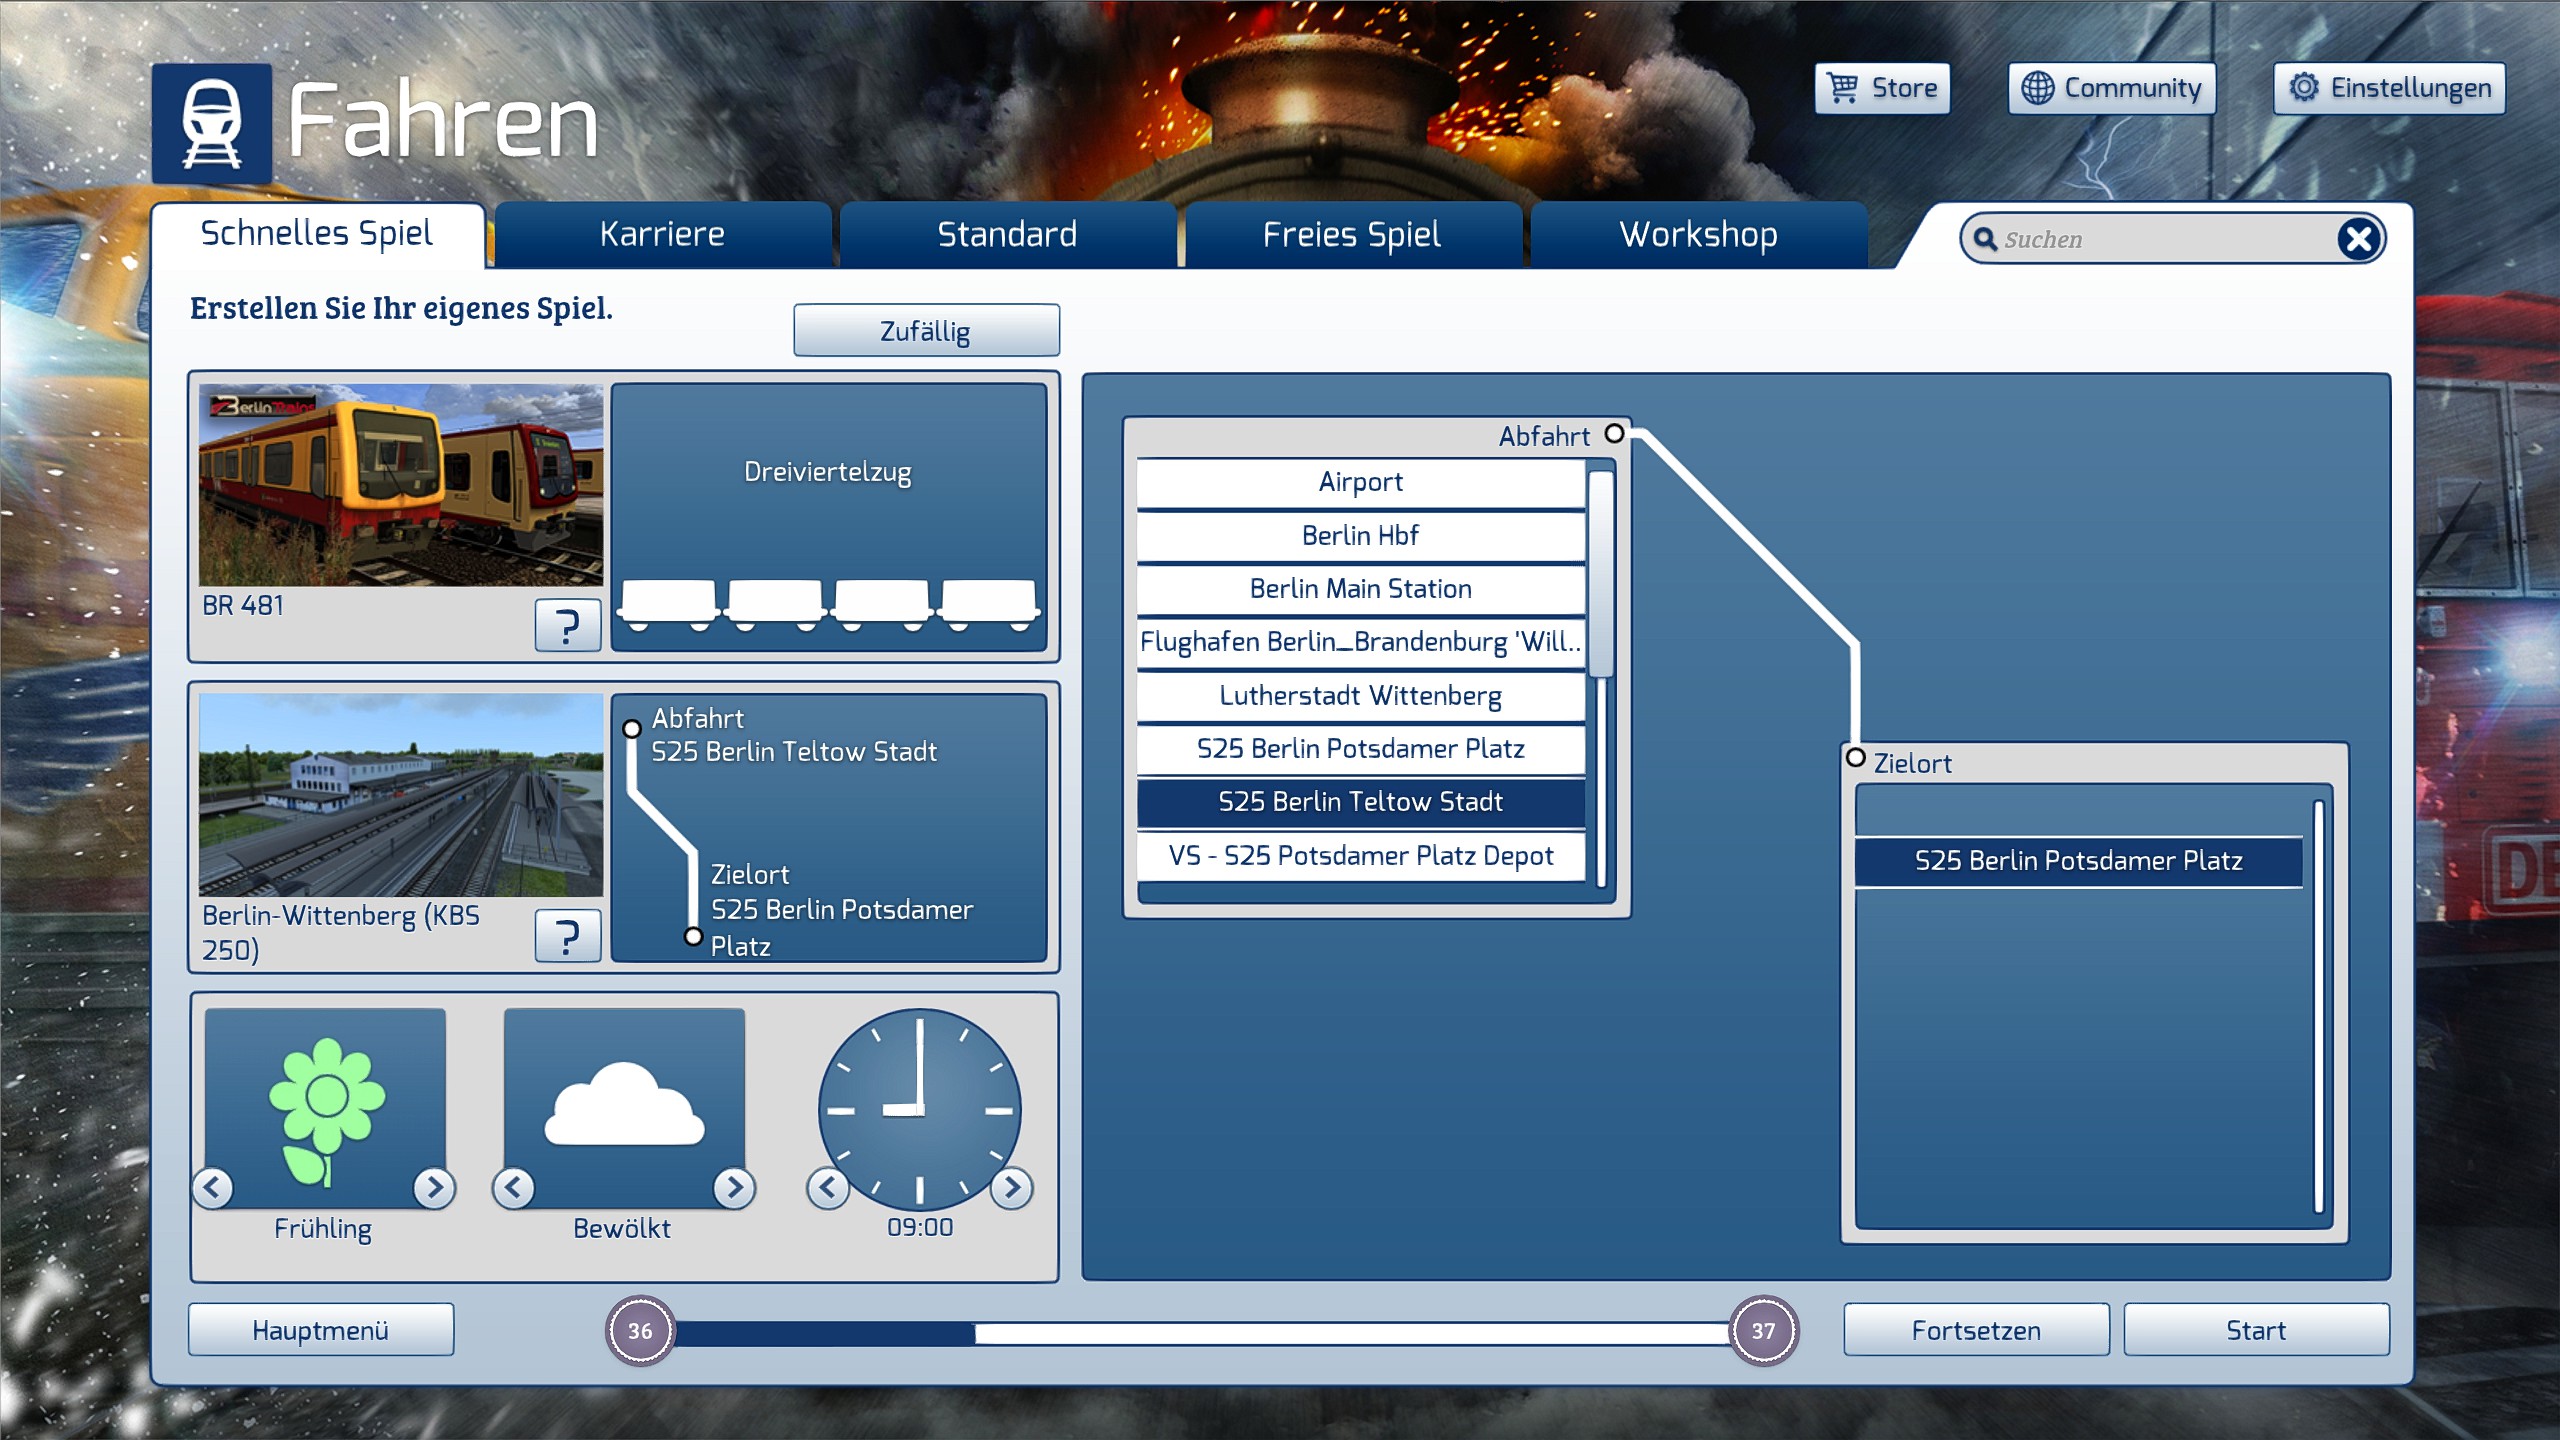Click the route help question mark icon

pos(567,935)
